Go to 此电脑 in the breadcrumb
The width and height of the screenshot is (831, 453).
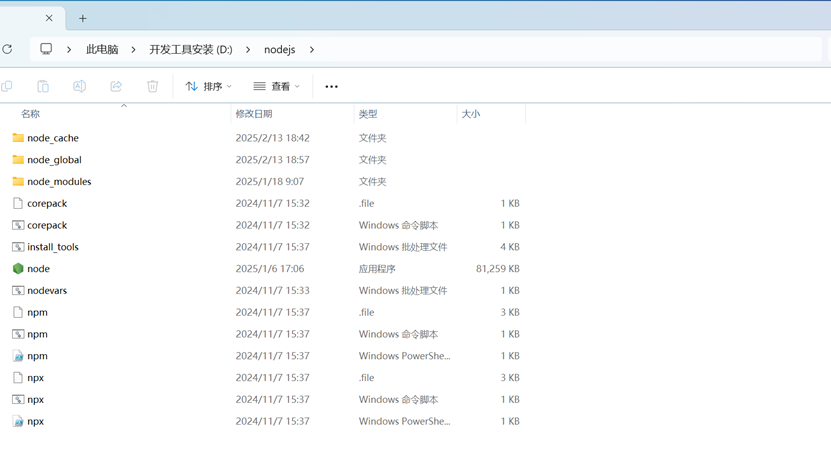pyautogui.click(x=102, y=49)
